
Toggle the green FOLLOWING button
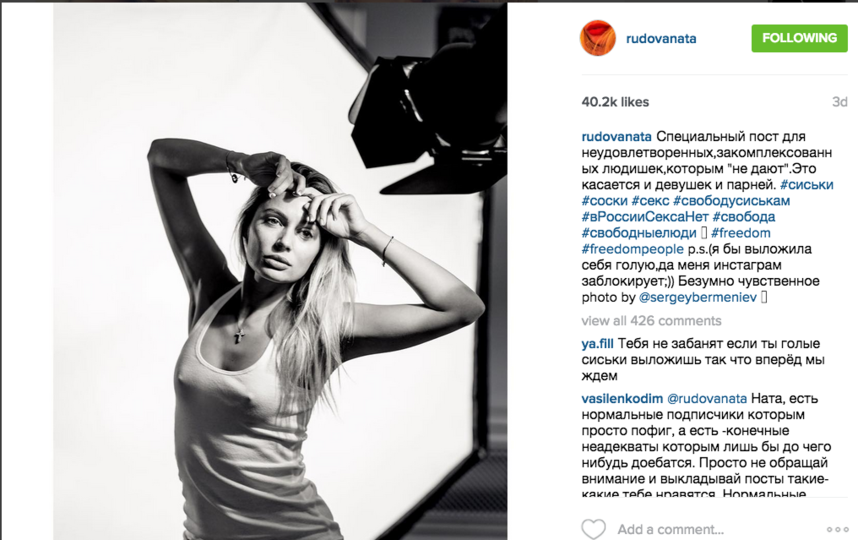[799, 38]
